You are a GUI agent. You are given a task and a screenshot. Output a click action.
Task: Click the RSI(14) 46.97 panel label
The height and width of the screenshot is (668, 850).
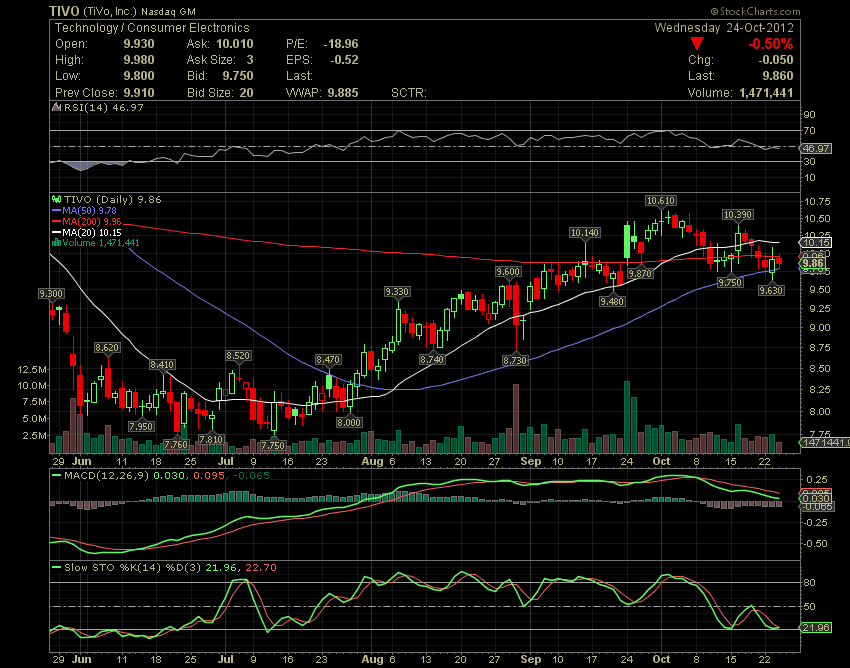click(x=104, y=107)
